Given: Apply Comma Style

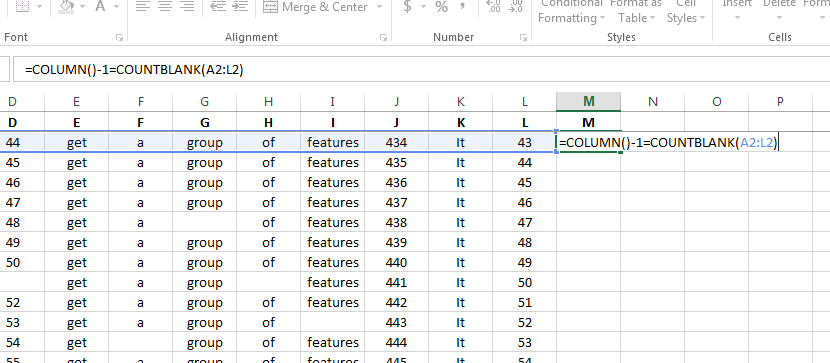Looking at the screenshot, I should tap(463, 7).
